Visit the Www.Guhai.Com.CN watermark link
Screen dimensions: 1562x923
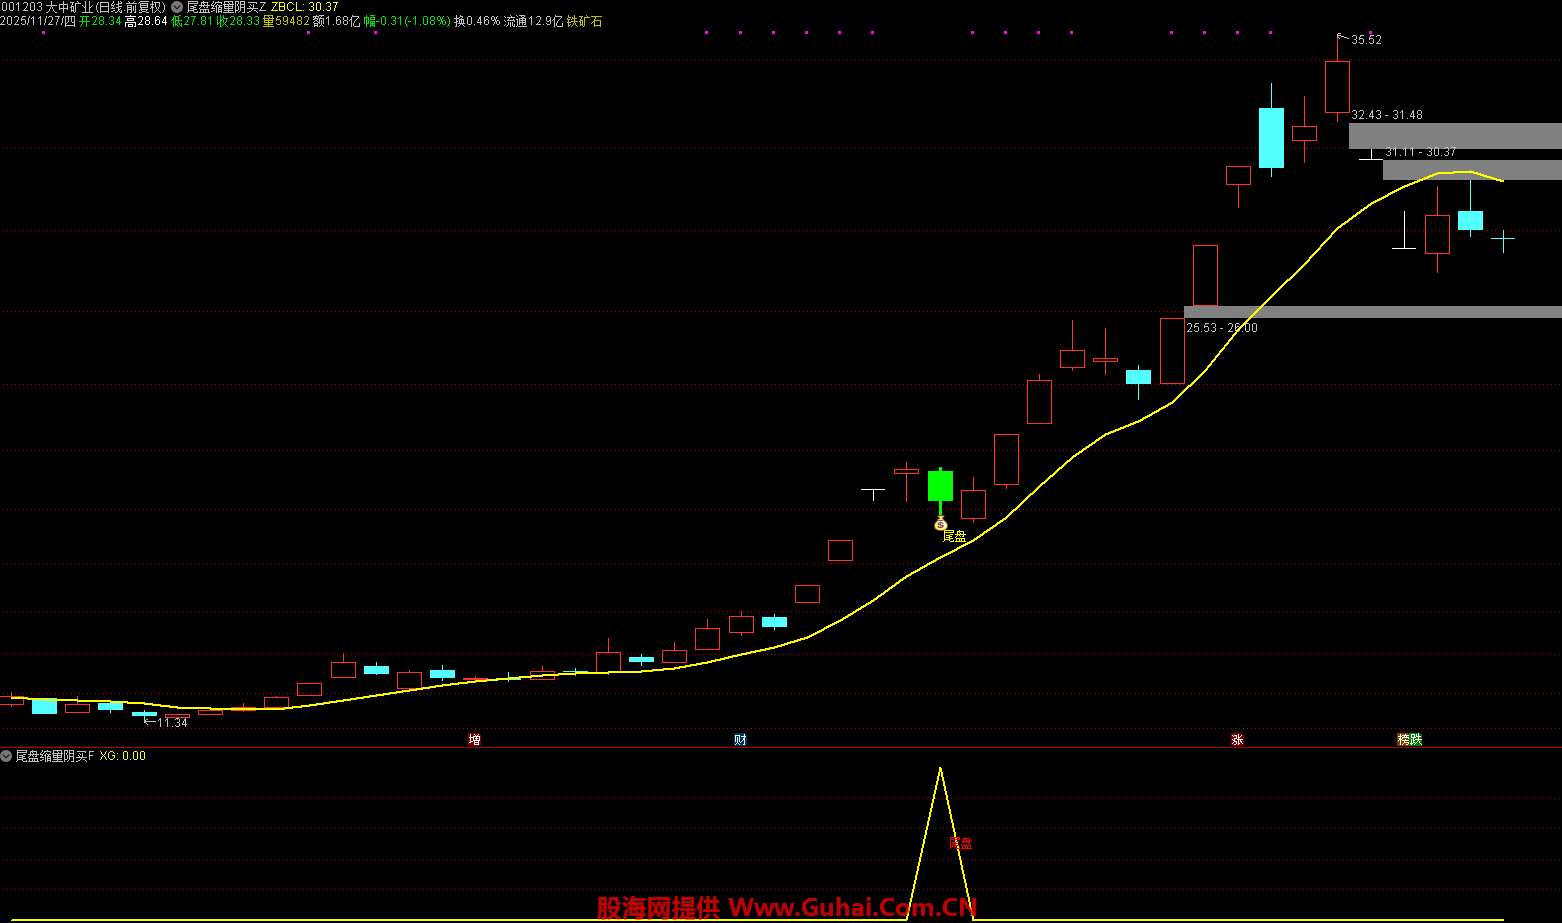click(x=851, y=907)
